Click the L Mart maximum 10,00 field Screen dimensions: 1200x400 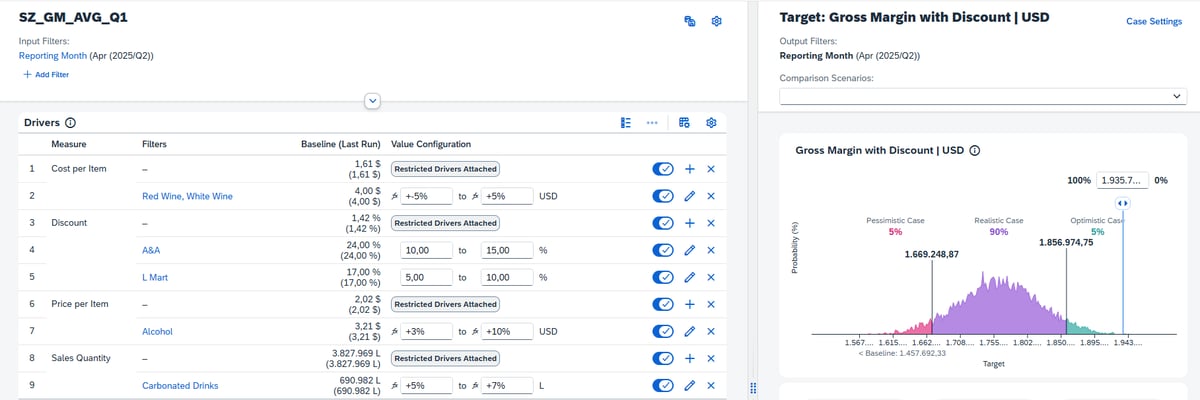508,277
